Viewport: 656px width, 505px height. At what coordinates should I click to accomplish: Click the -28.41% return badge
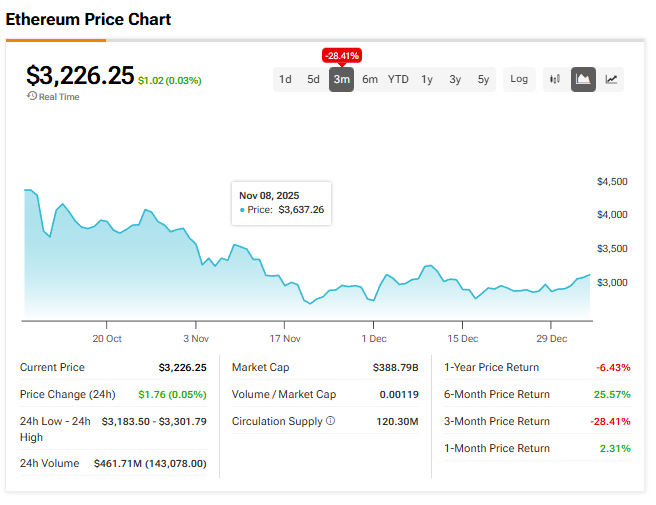click(x=341, y=55)
